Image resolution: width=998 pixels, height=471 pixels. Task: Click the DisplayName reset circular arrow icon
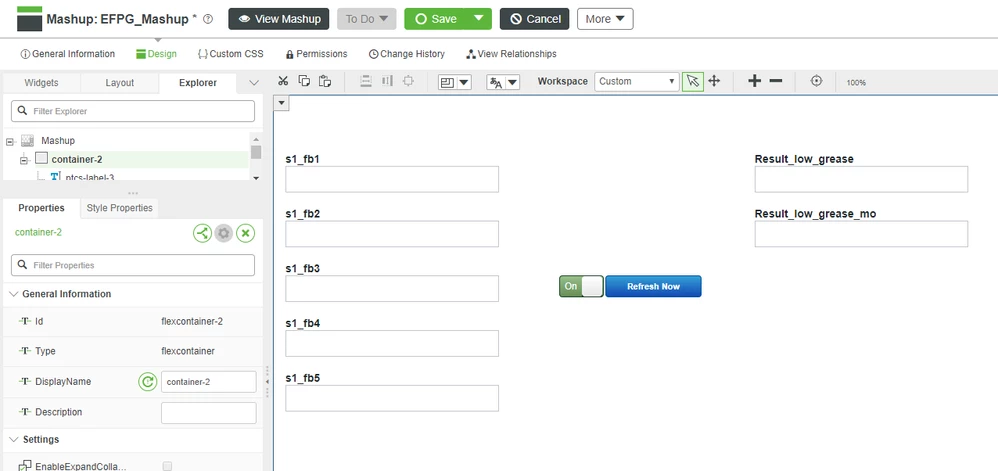click(x=148, y=382)
